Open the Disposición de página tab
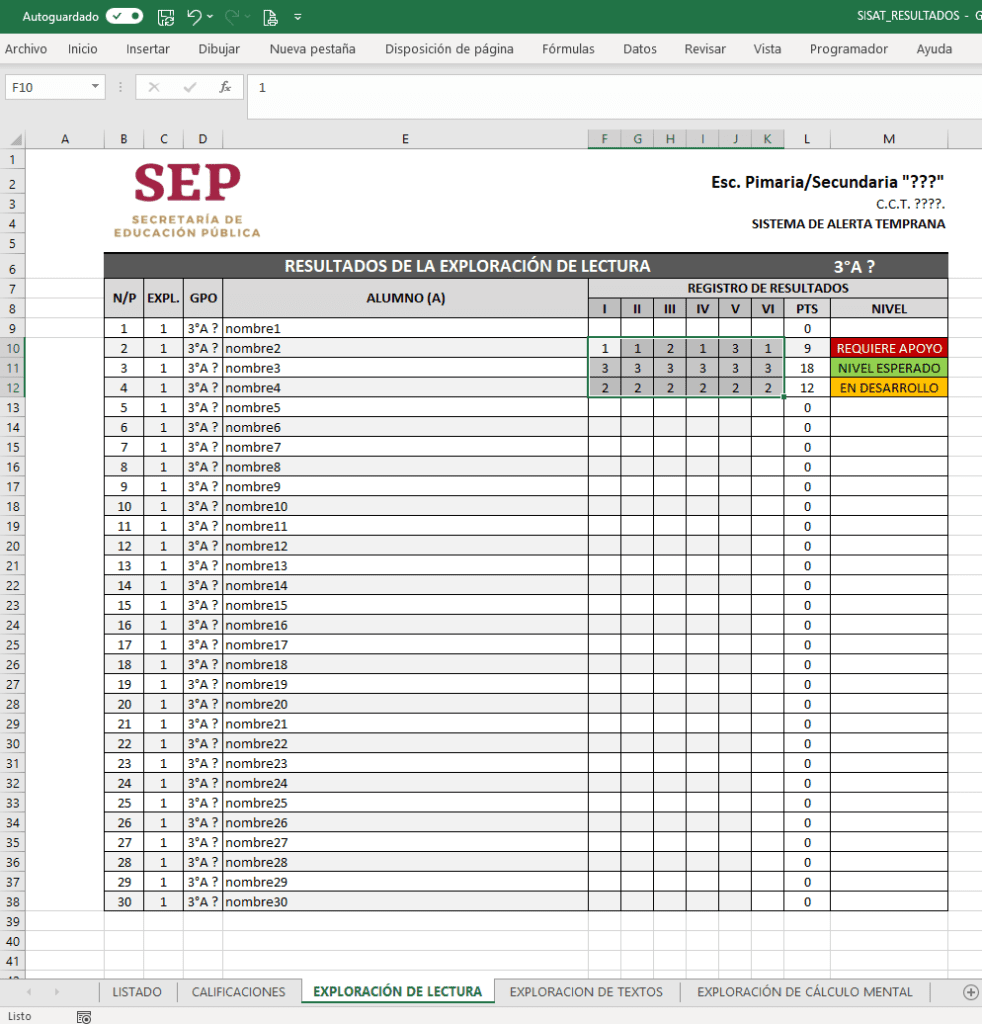Screen dimensions: 982x1024 [x=449, y=49]
